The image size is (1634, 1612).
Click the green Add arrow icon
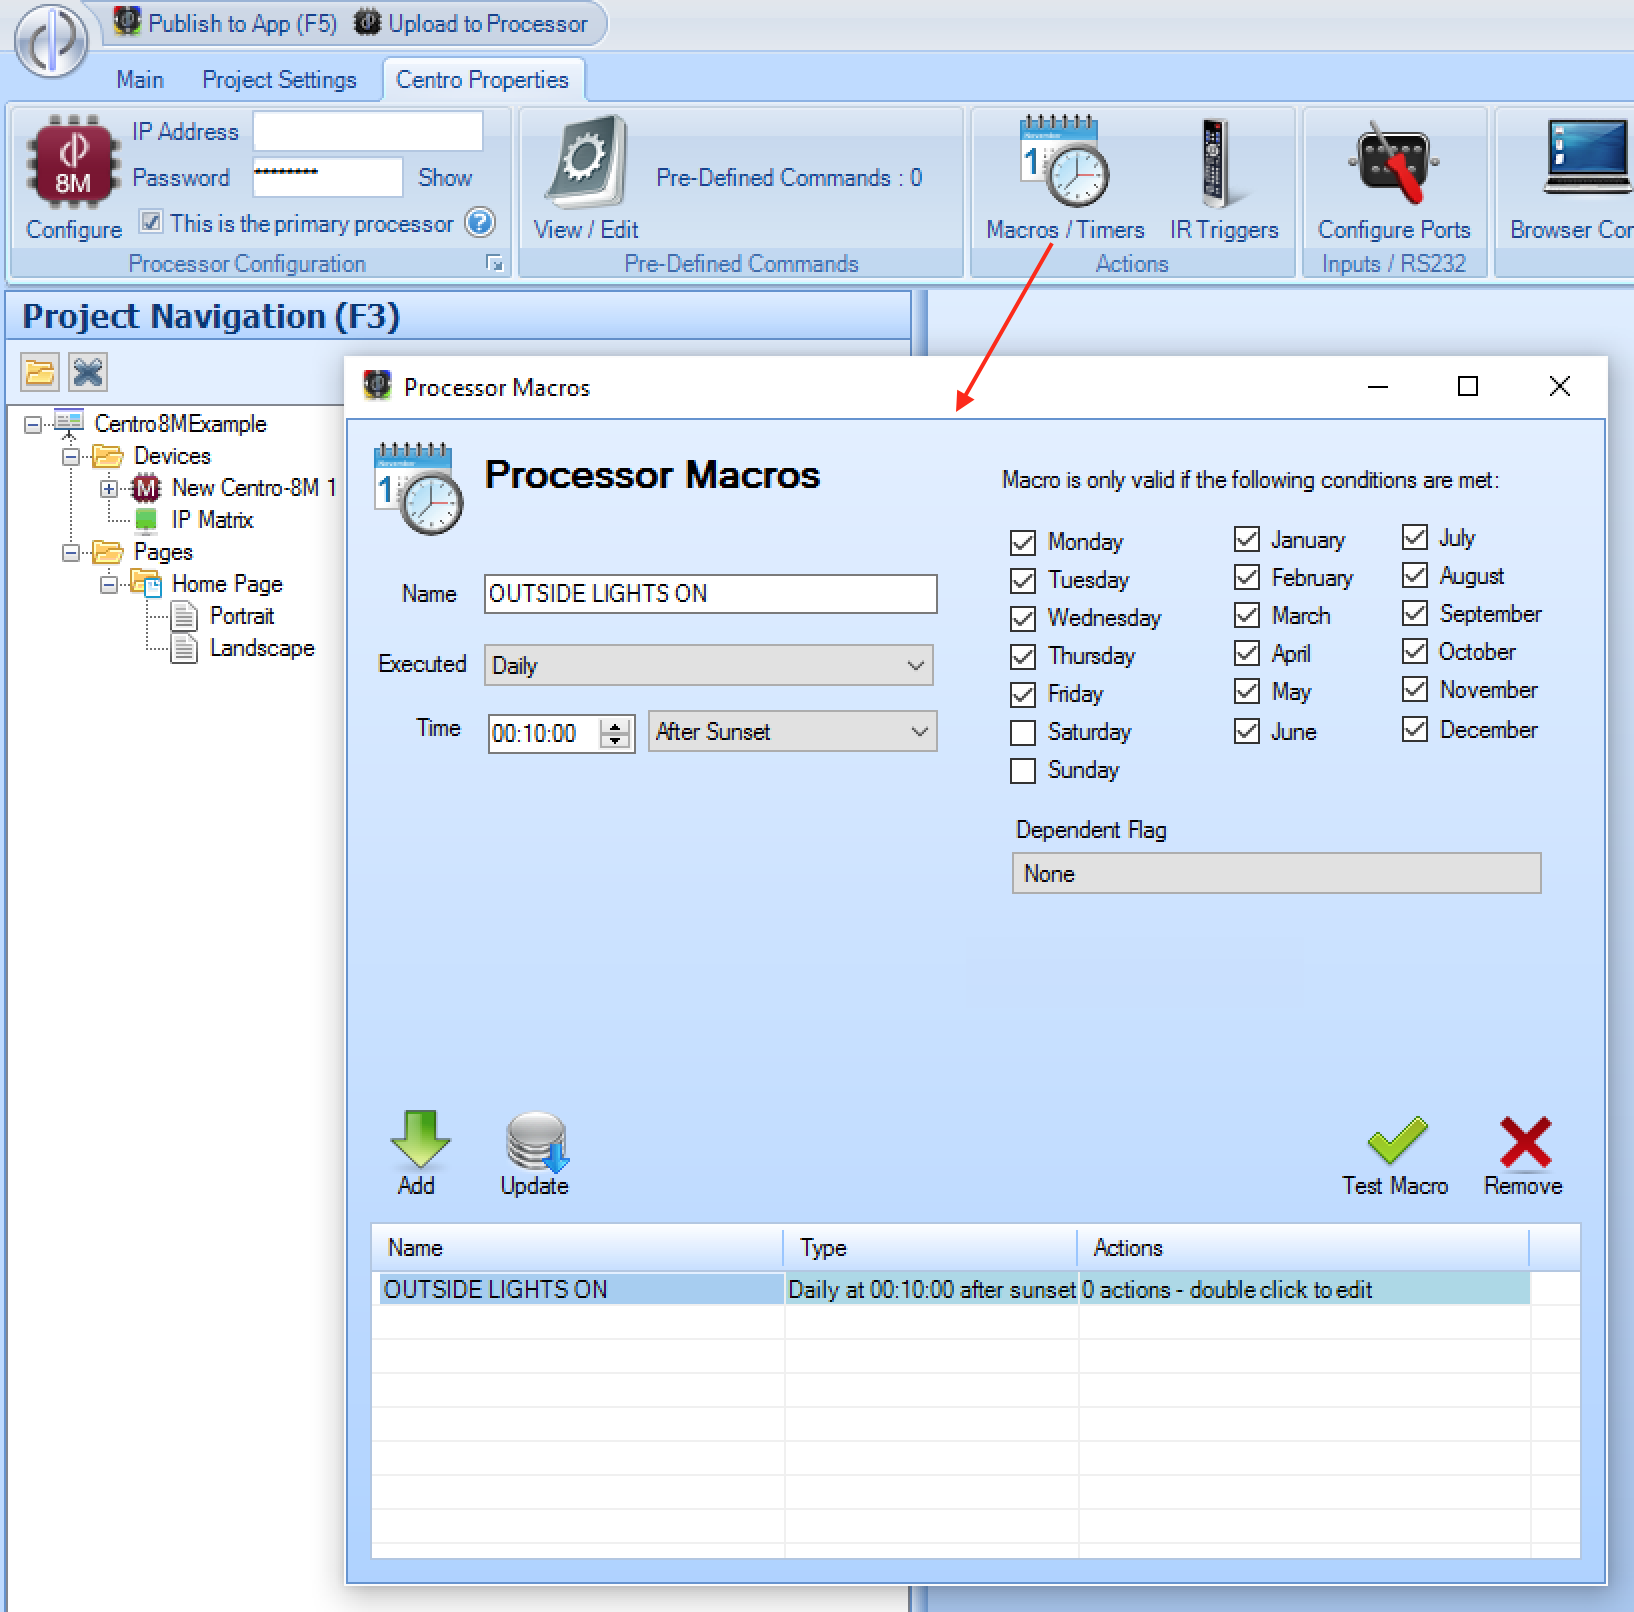pyautogui.click(x=419, y=1138)
